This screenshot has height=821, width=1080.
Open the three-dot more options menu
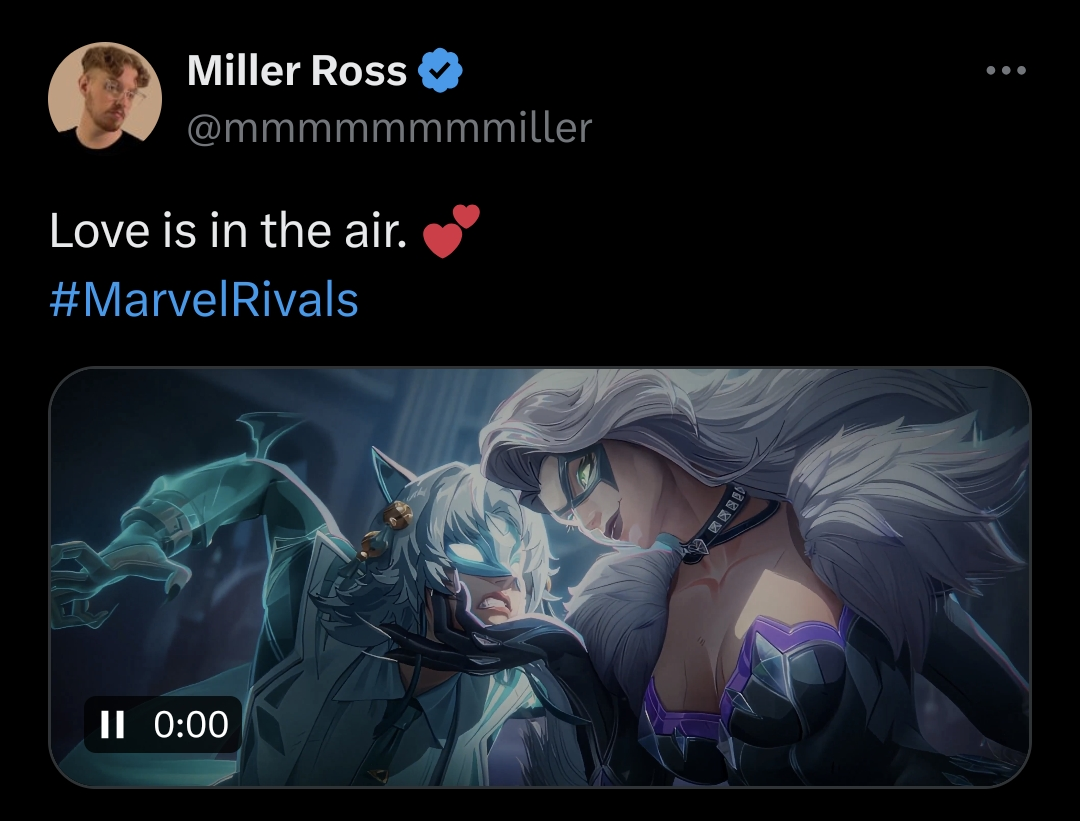point(1006,70)
